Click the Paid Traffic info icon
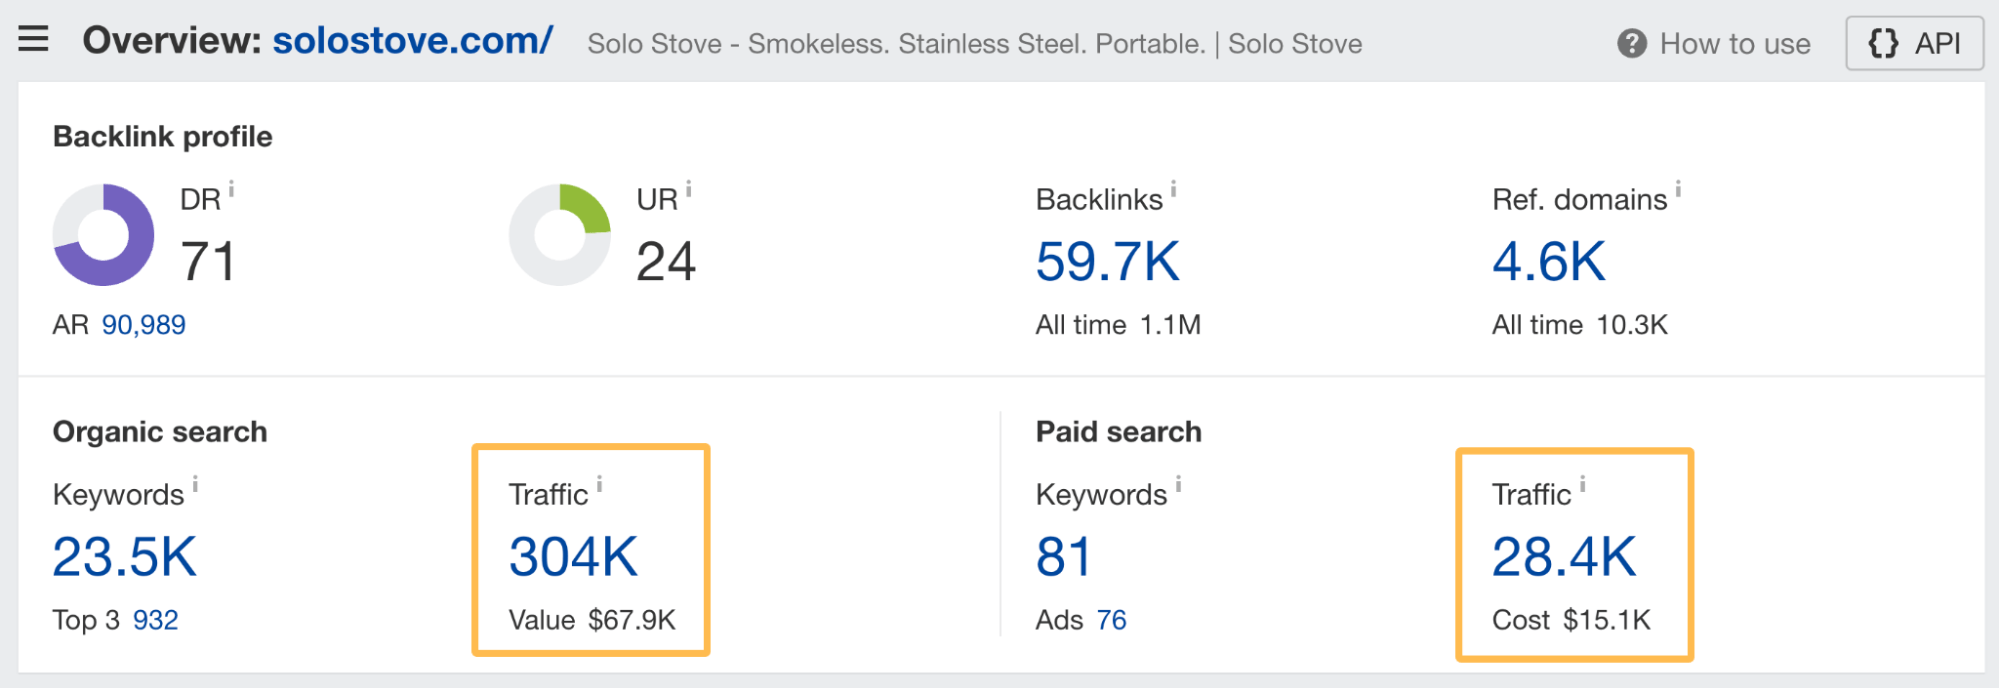Screen dimensions: 1999x689 point(1582,484)
